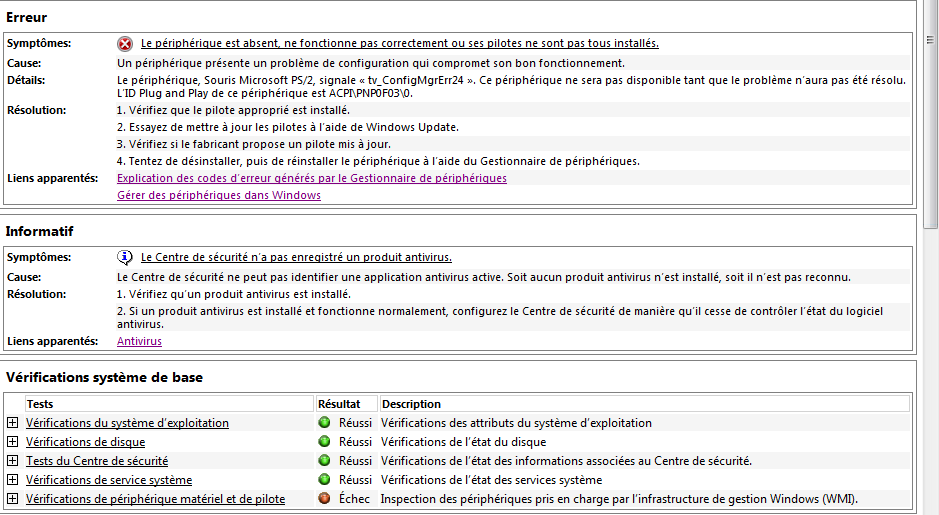Click text 'Vérifiez que le pilote approprié est installé'
Viewport: 939px width, 515px height.
234,110
